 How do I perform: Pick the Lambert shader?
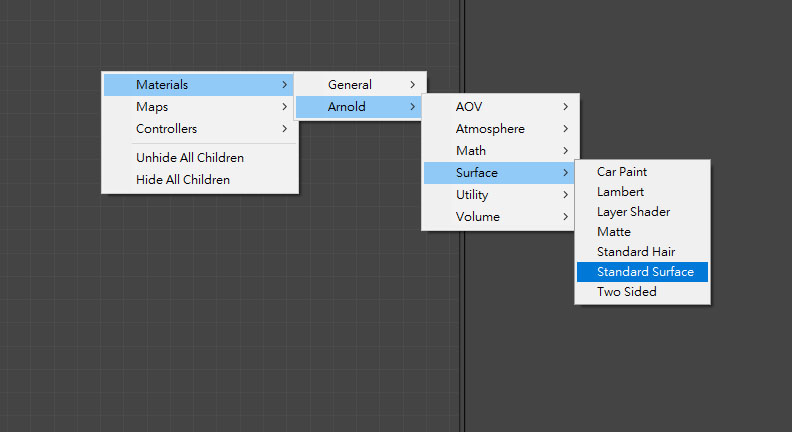coord(621,192)
